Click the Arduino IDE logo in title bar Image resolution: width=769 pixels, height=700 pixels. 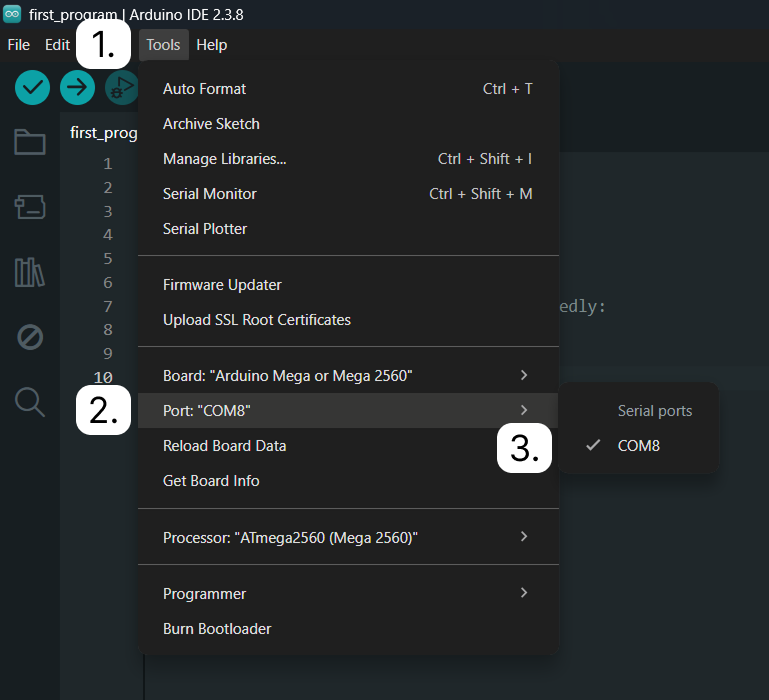[x=12, y=14]
